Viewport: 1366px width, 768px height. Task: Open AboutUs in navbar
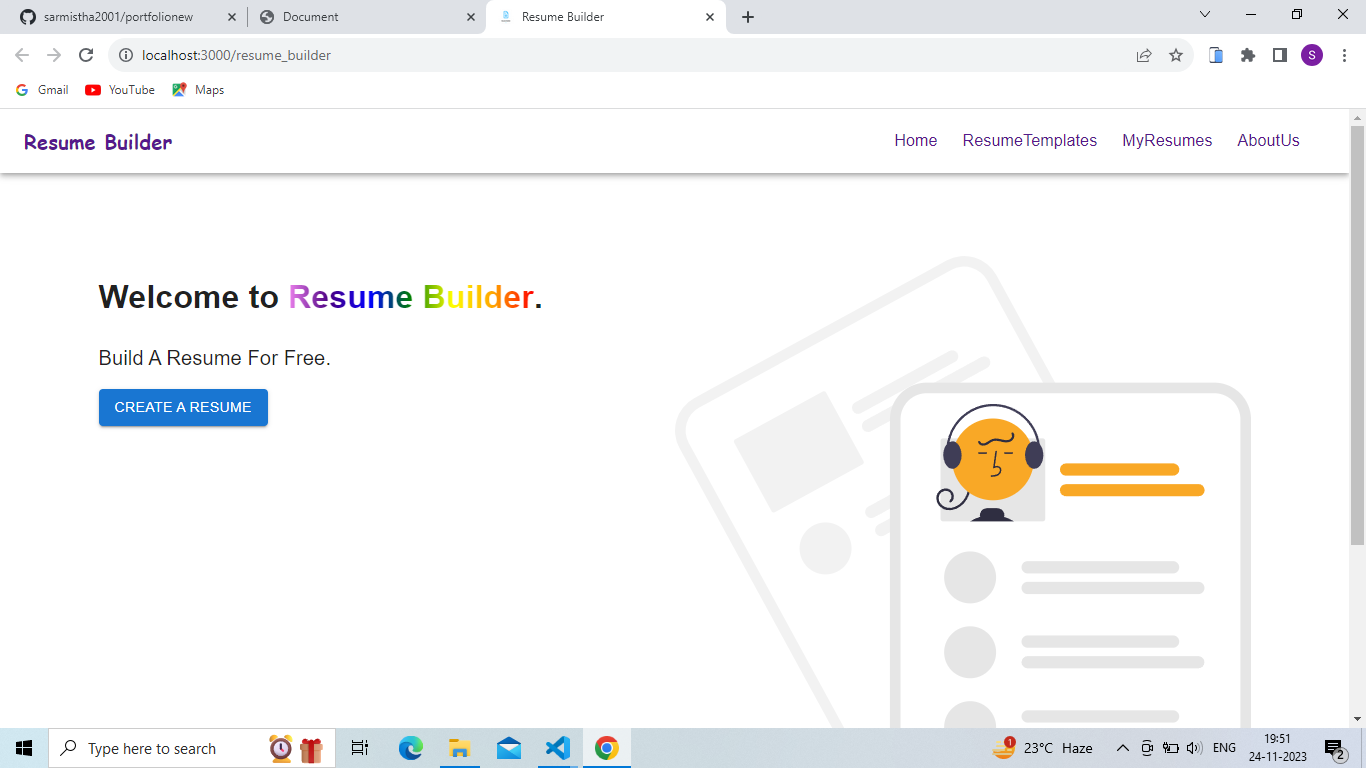[x=1268, y=141]
